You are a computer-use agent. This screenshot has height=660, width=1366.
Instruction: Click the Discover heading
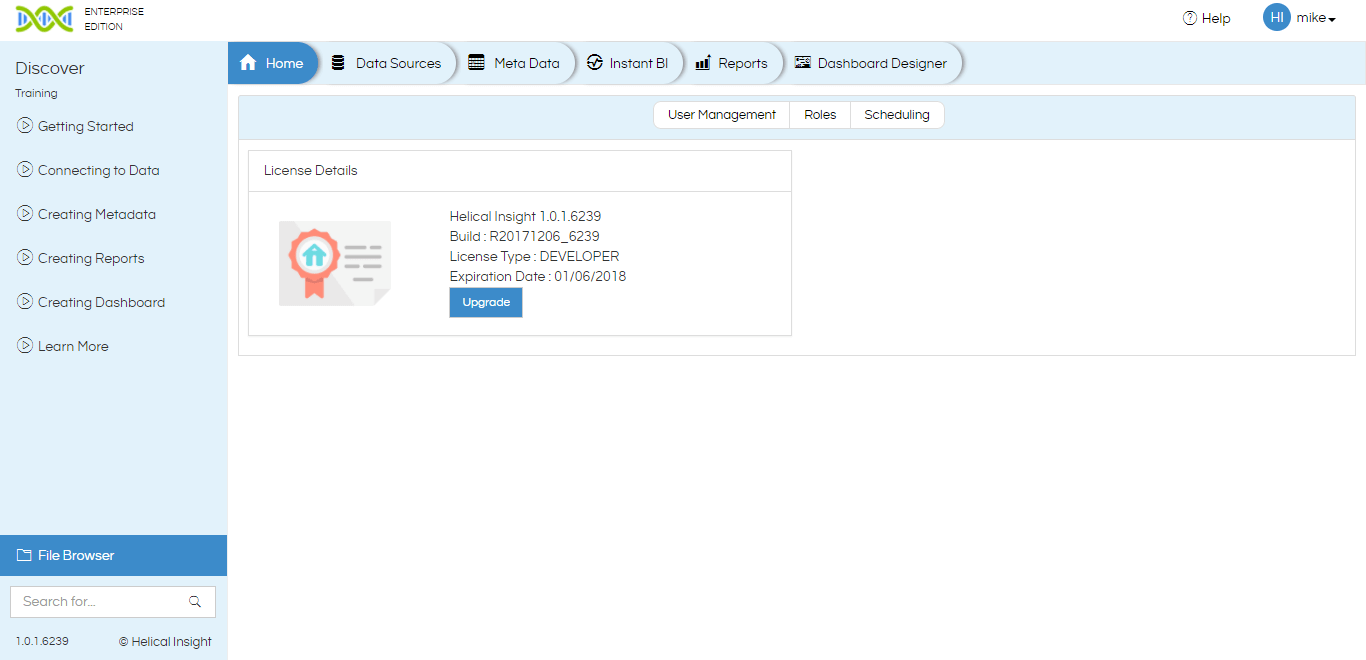(x=50, y=68)
